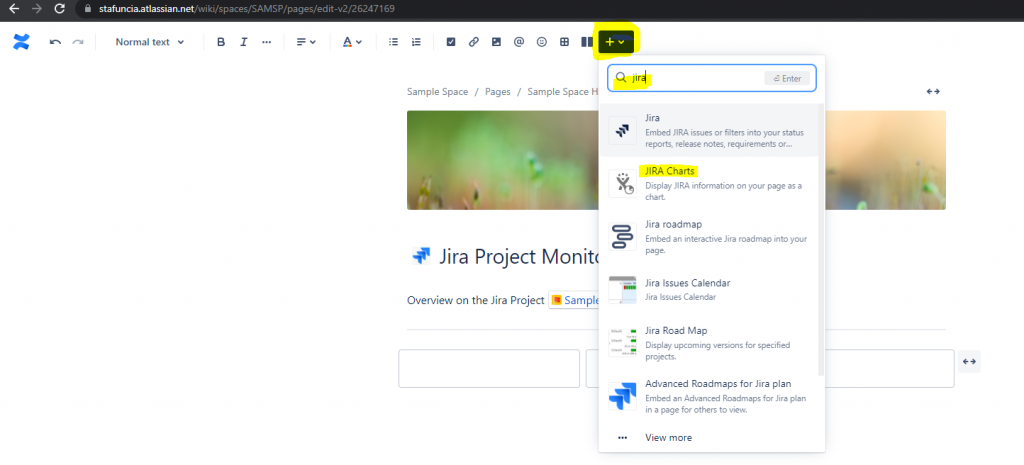Go forward in the browser
1024x465 pixels.
pyautogui.click(x=36, y=9)
